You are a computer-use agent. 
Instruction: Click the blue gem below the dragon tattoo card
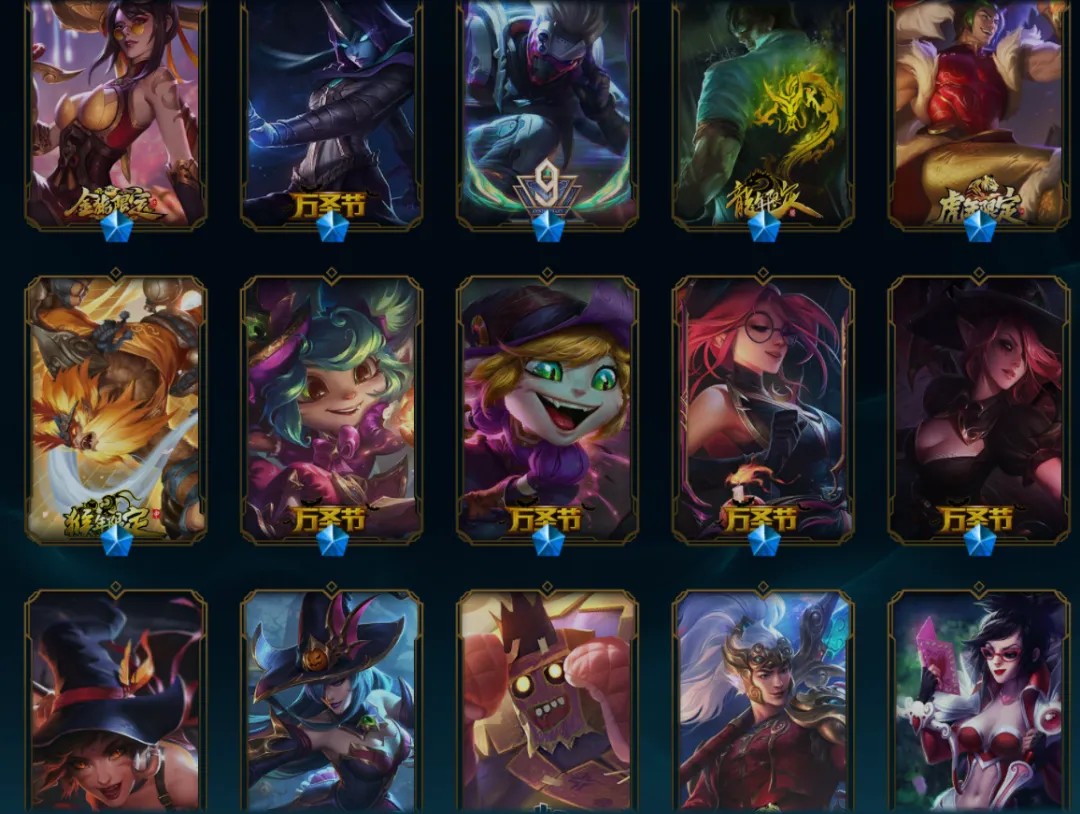pos(763,227)
